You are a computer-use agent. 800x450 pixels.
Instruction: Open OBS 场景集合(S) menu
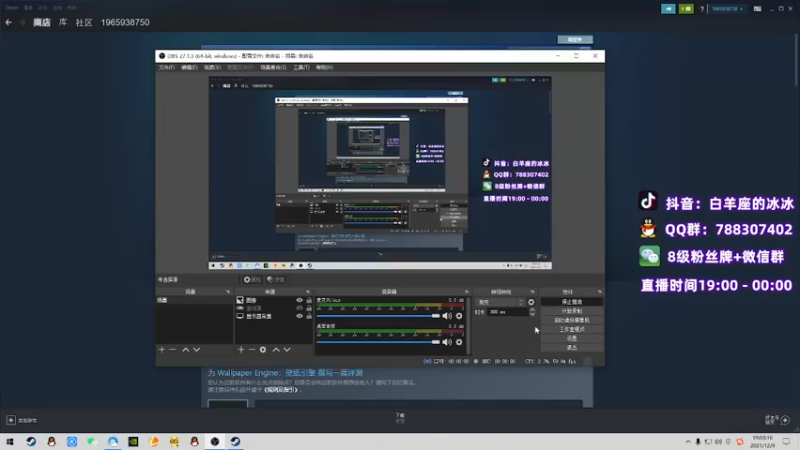pyautogui.click(x=273, y=67)
